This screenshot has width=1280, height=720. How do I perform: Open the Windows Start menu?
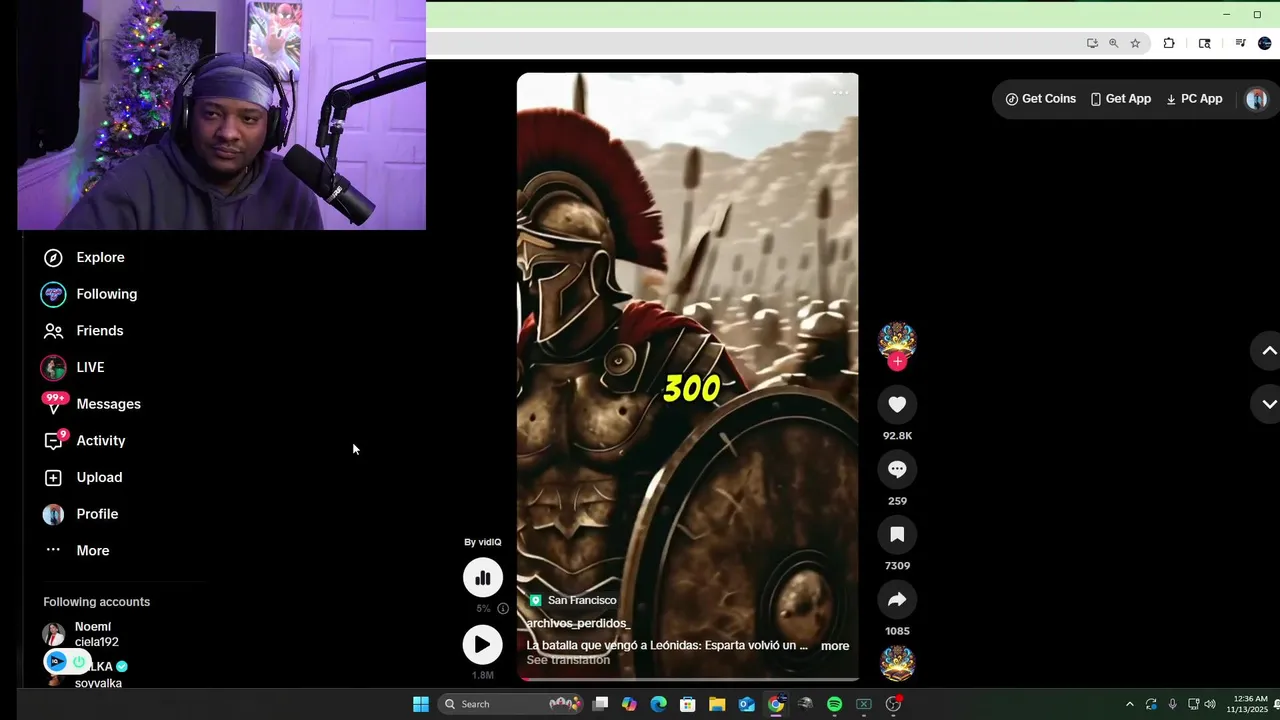tap(421, 704)
